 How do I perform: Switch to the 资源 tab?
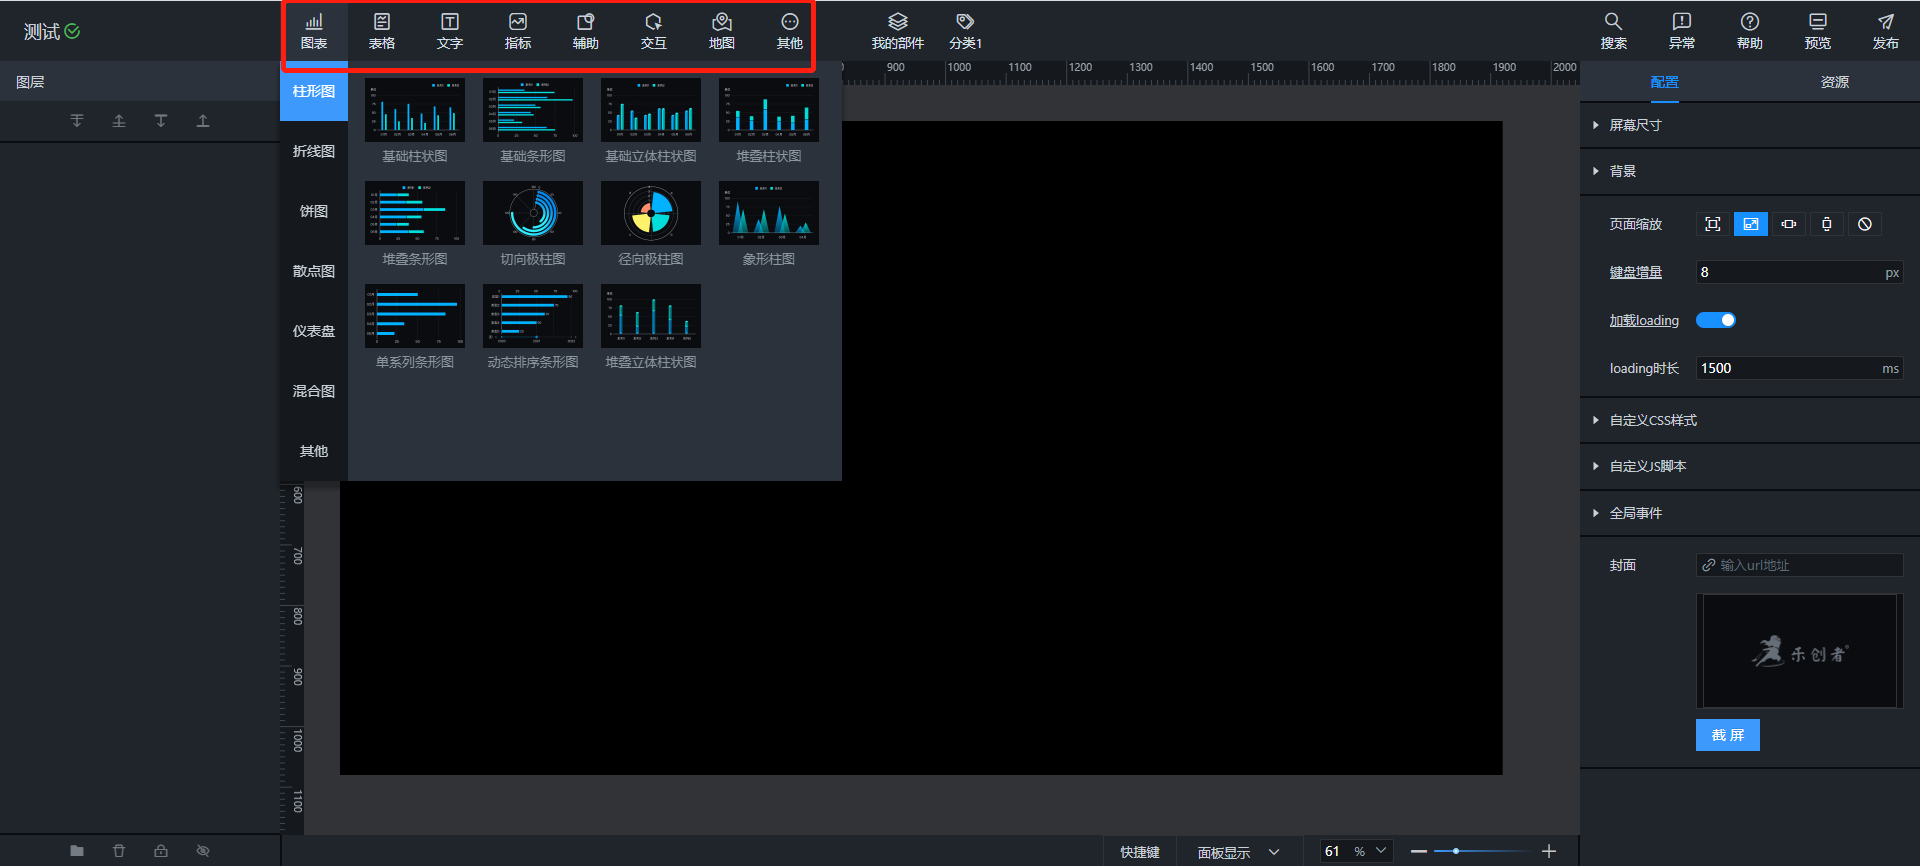1834,82
